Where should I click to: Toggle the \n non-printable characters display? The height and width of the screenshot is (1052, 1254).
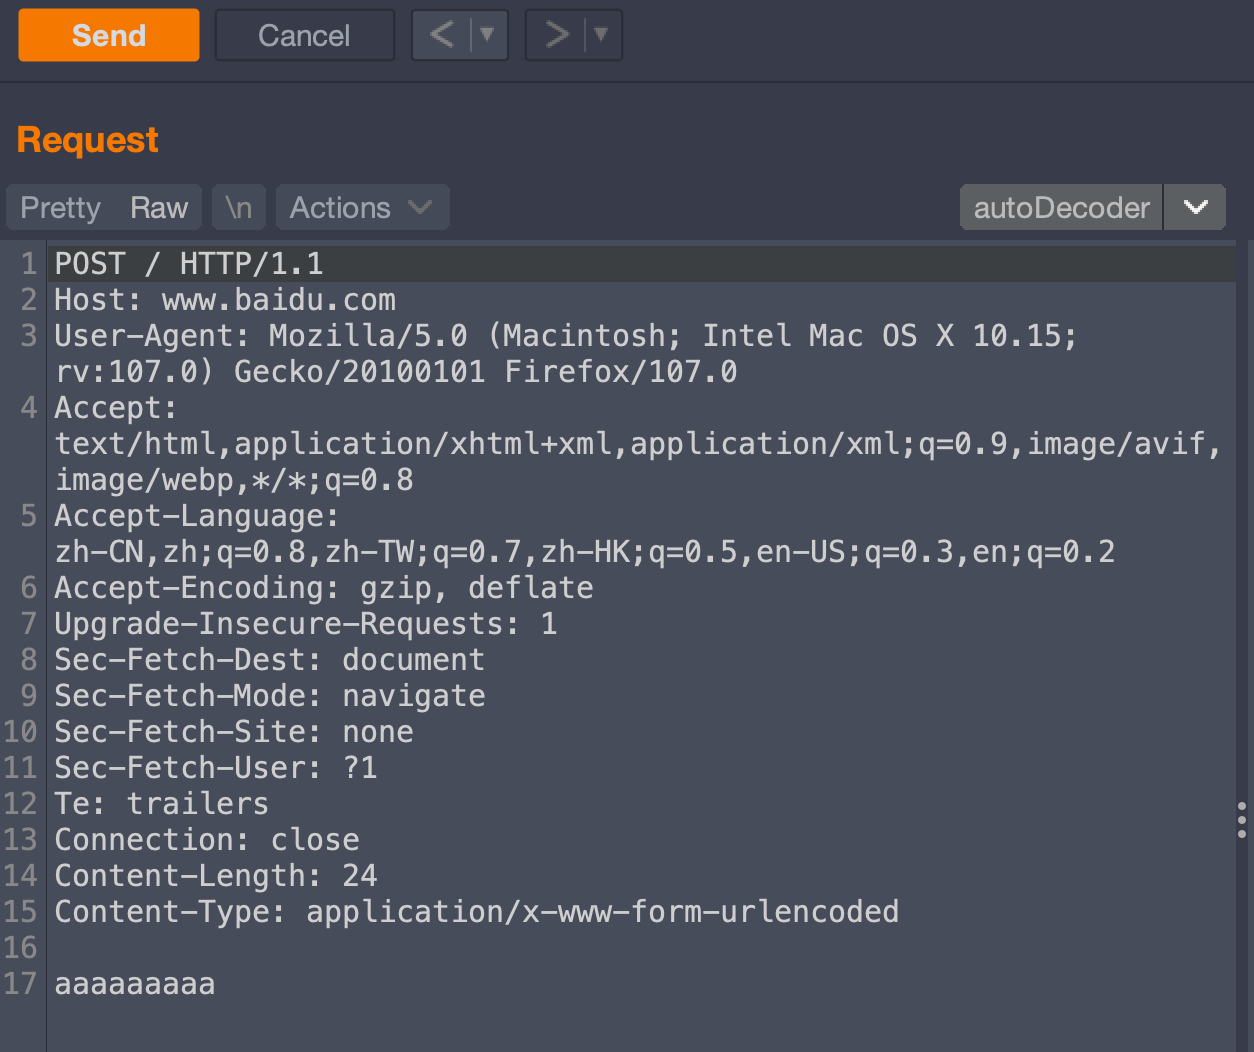click(x=238, y=208)
